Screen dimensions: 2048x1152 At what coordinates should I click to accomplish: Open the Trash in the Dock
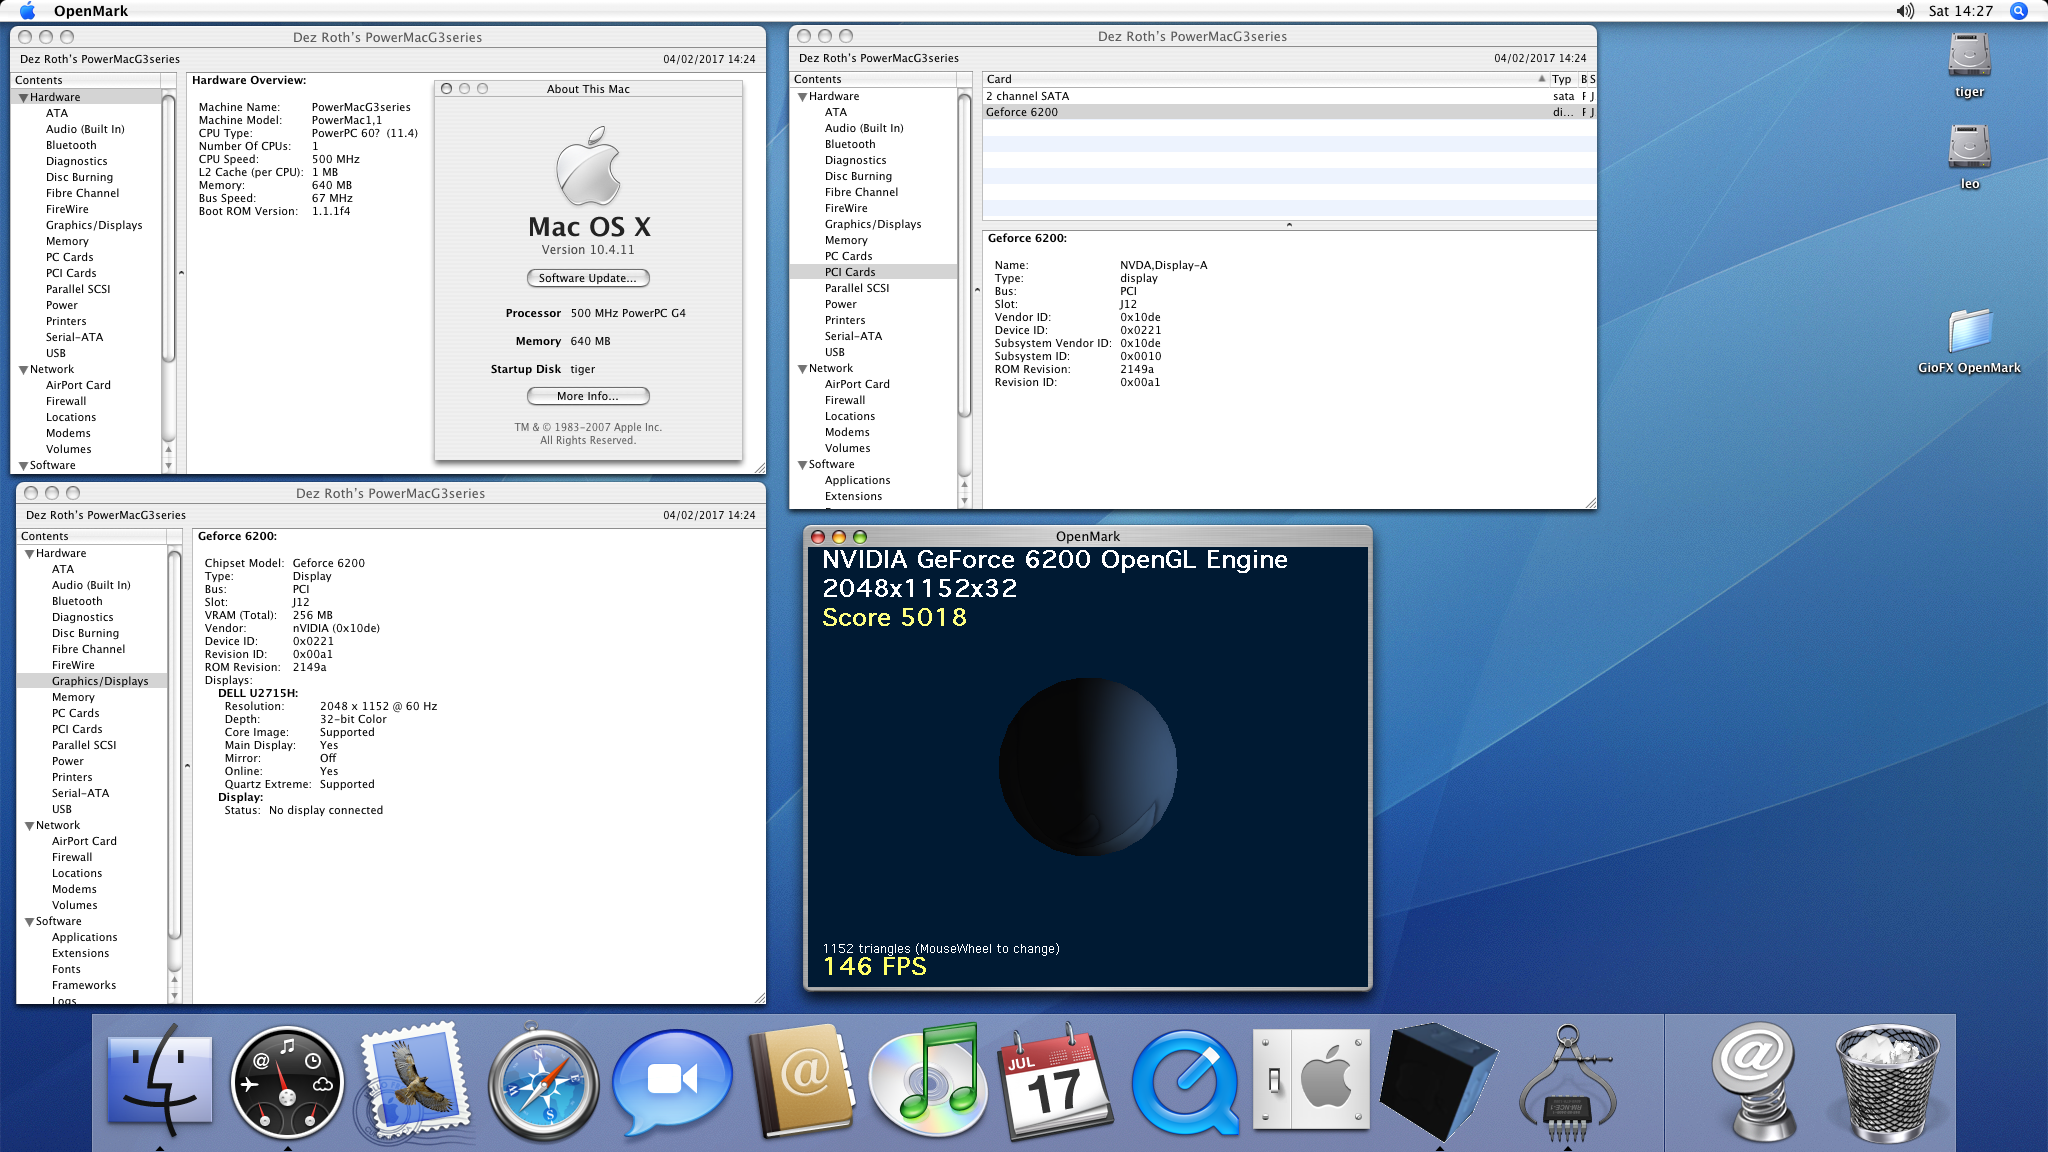(x=1886, y=1084)
